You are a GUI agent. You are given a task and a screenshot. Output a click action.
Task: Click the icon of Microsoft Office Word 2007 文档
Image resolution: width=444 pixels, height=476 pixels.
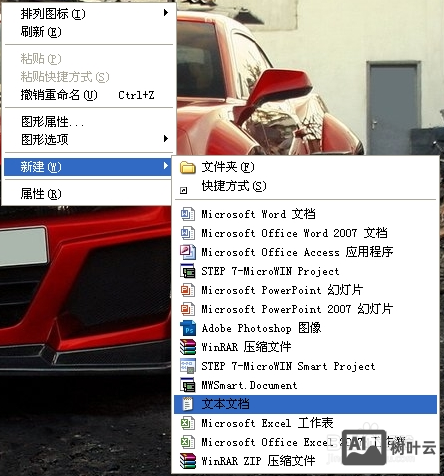coord(188,233)
